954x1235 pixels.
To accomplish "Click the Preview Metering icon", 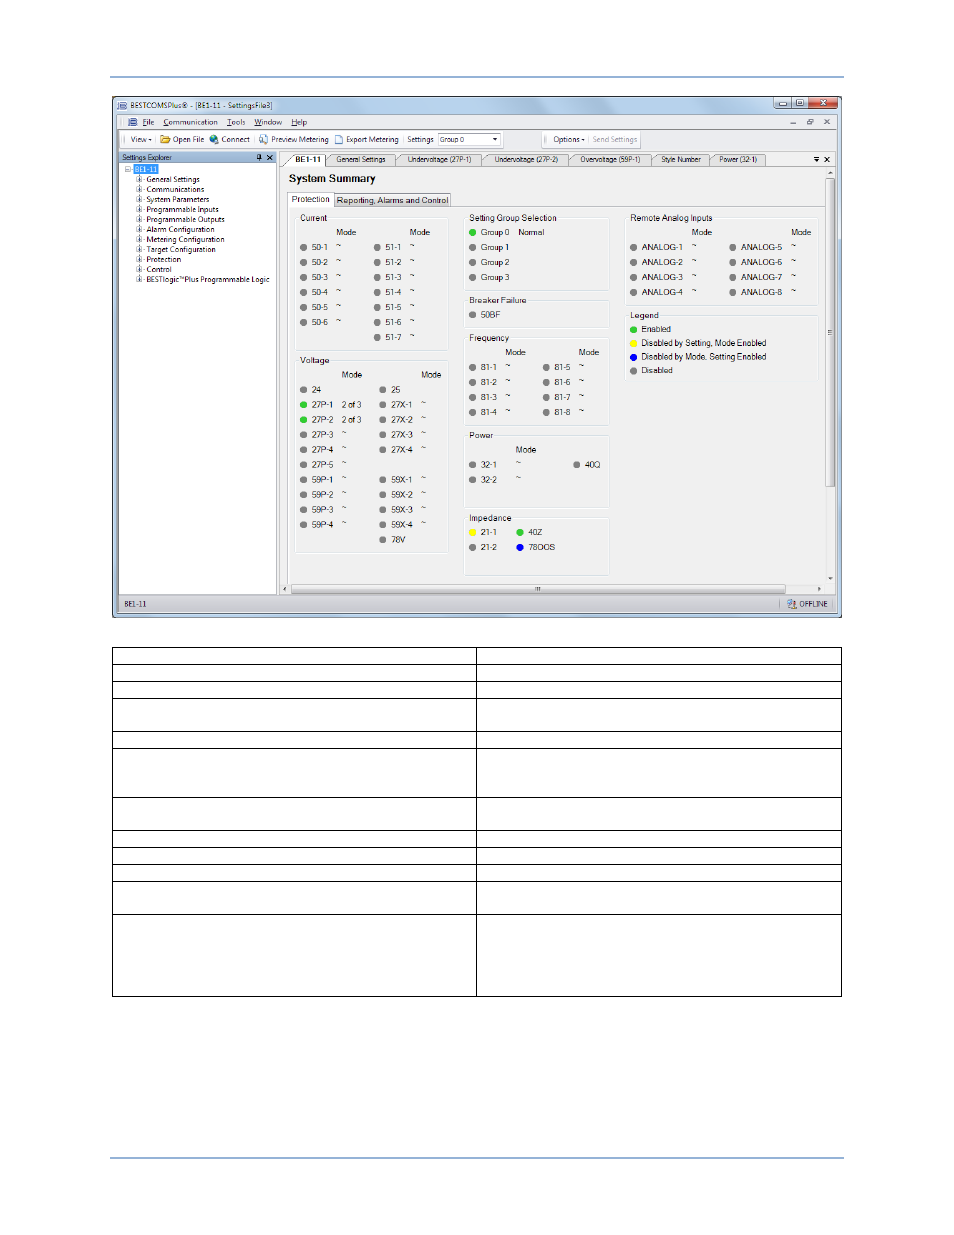I will pos(263,140).
